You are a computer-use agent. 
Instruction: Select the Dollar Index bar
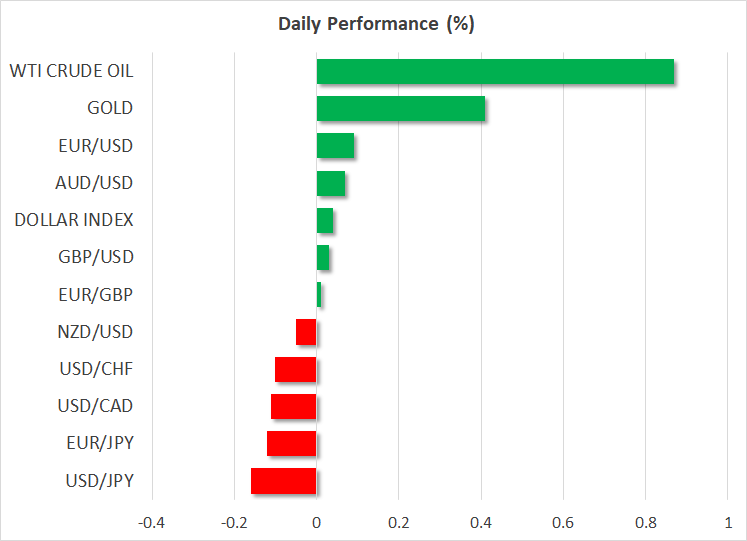[325, 220]
